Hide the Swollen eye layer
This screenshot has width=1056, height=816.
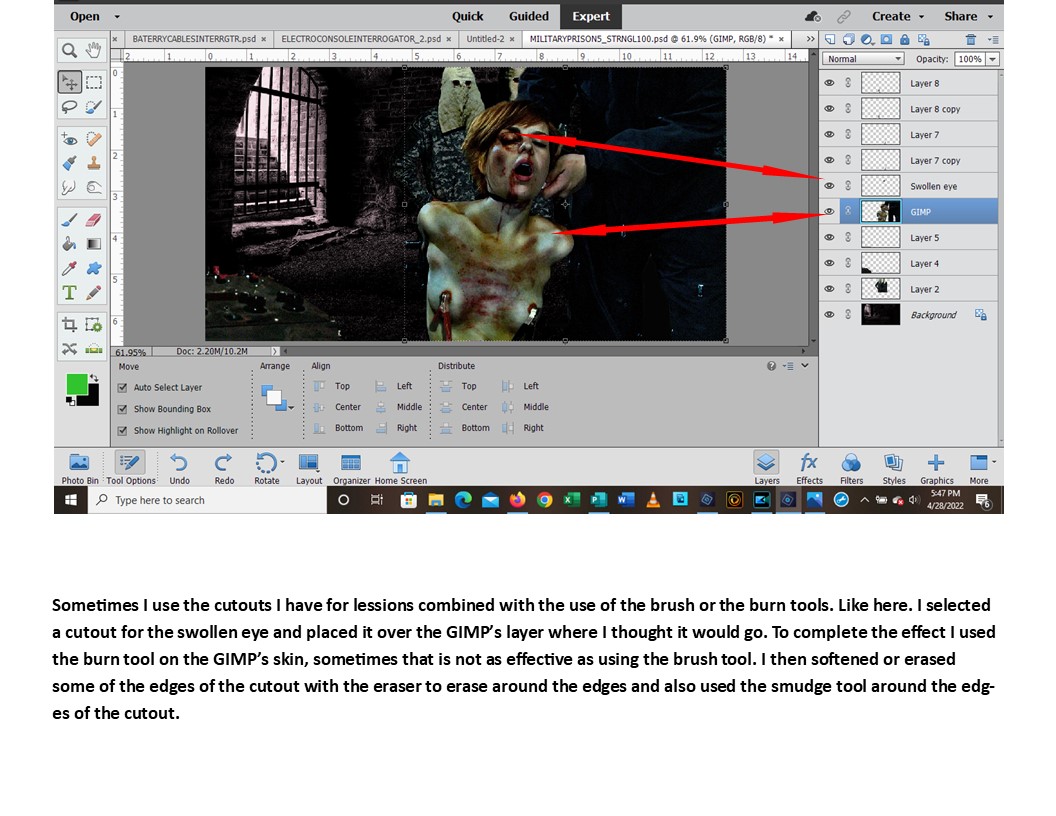click(x=829, y=186)
